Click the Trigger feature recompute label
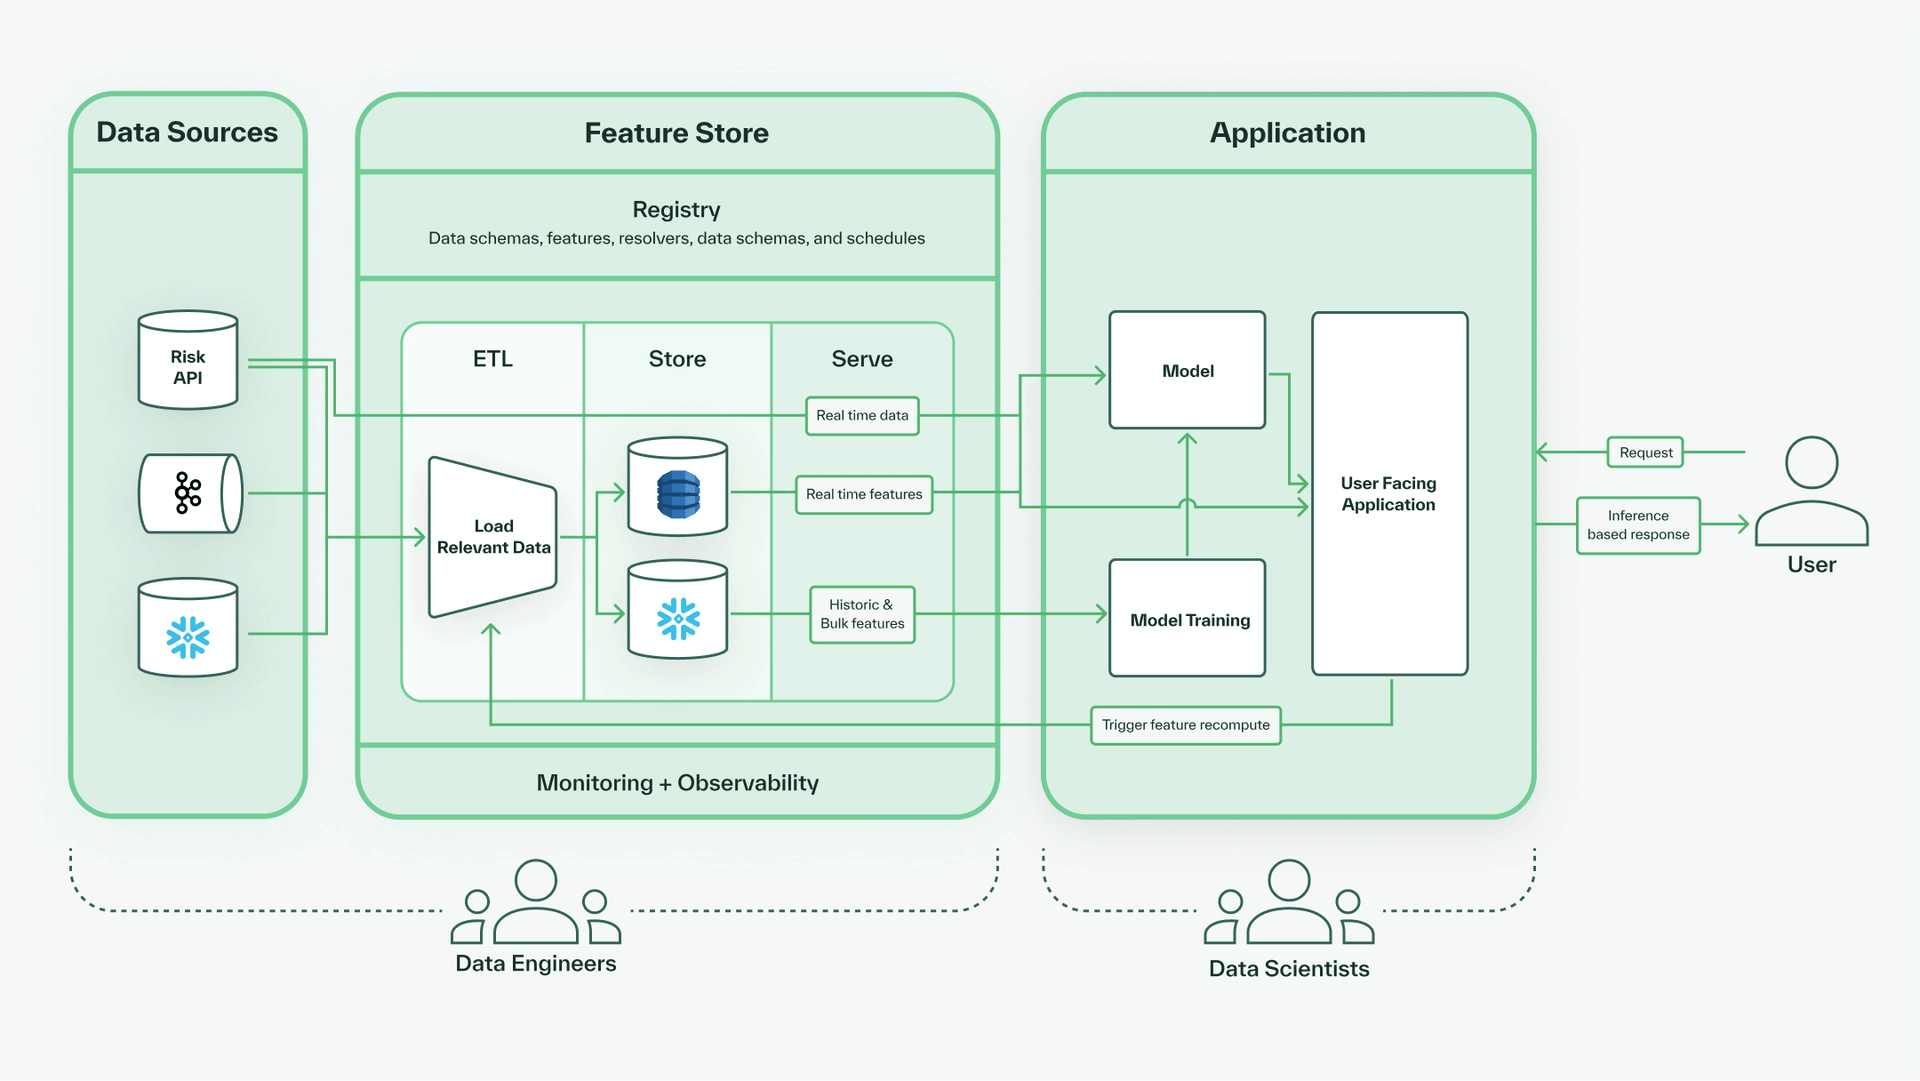The height and width of the screenshot is (1081, 1920). tap(1185, 725)
